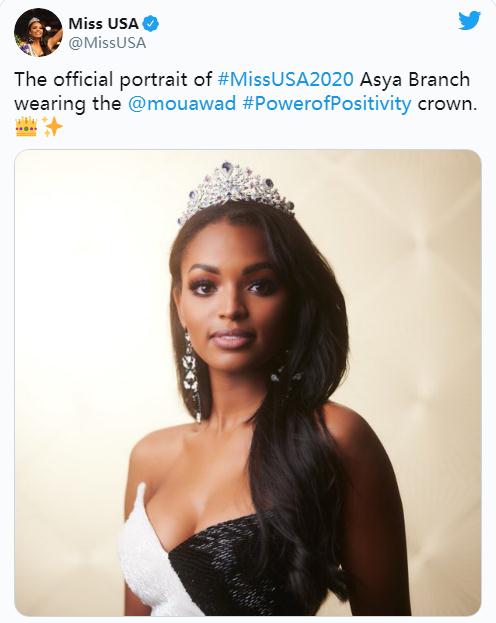Open the Miss USA display name
The height and width of the screenshot is (623, 496).
(x=103, y=24)
